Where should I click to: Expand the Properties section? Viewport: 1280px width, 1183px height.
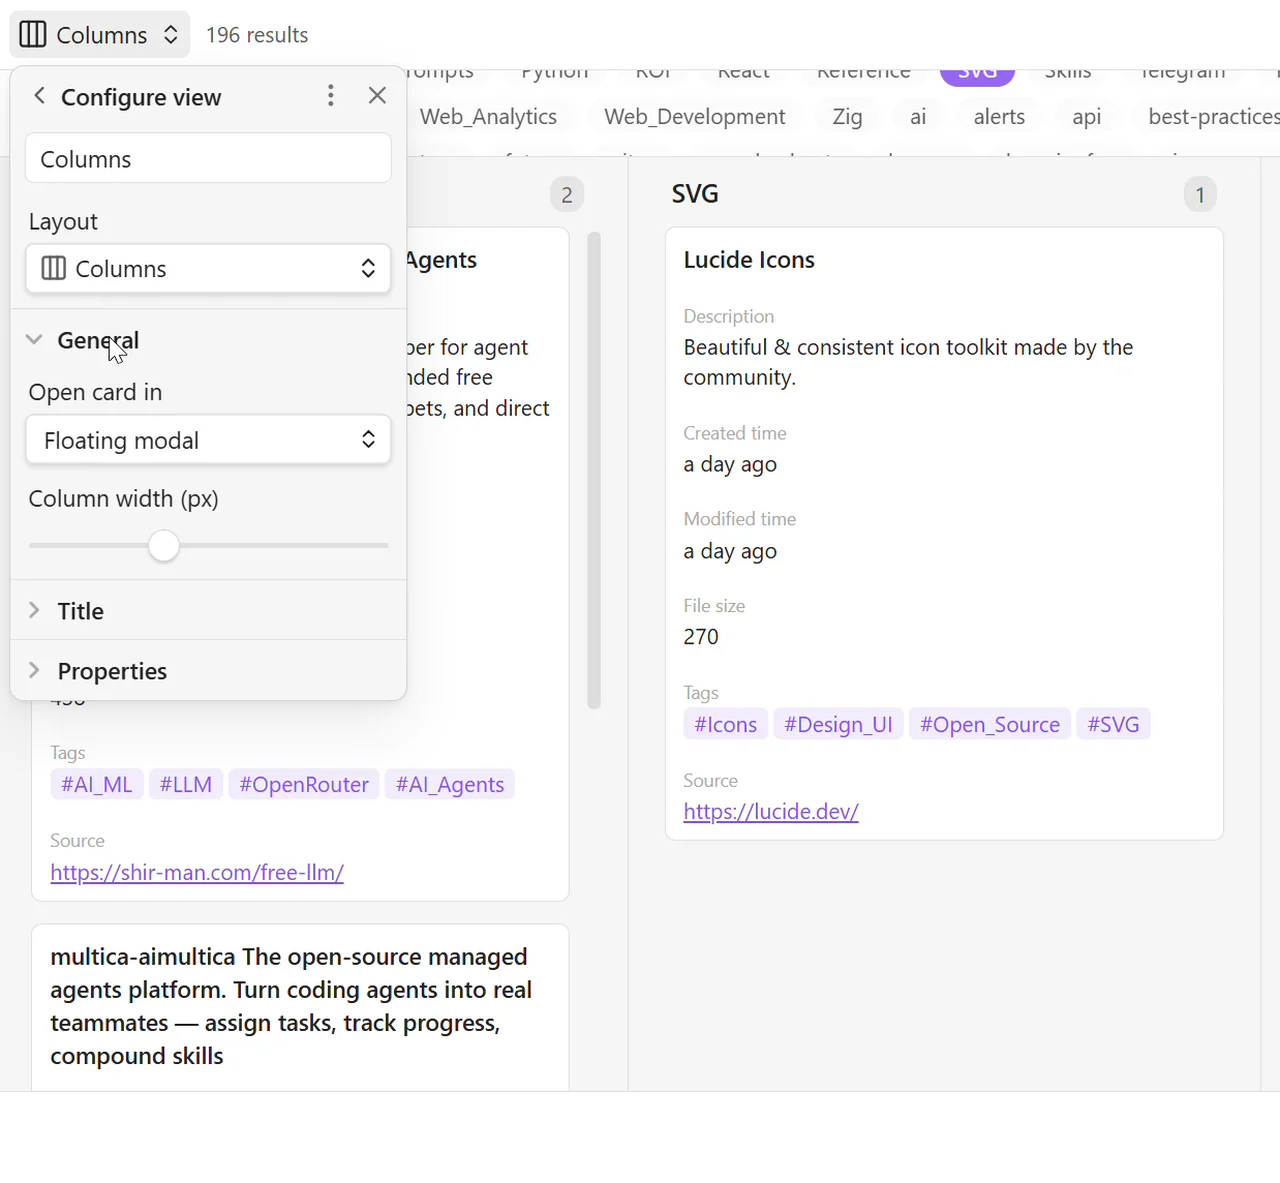[x=208, y=671]
